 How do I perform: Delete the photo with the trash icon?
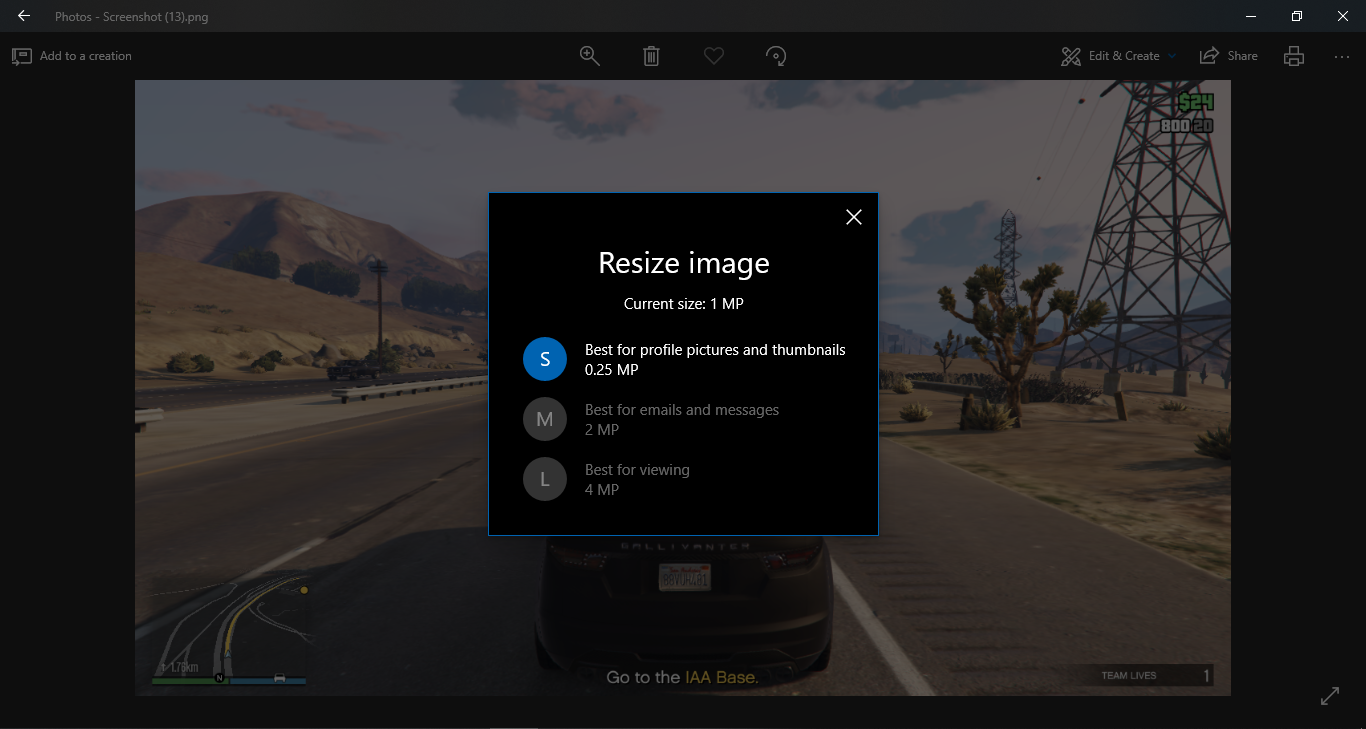coord(651,56)
